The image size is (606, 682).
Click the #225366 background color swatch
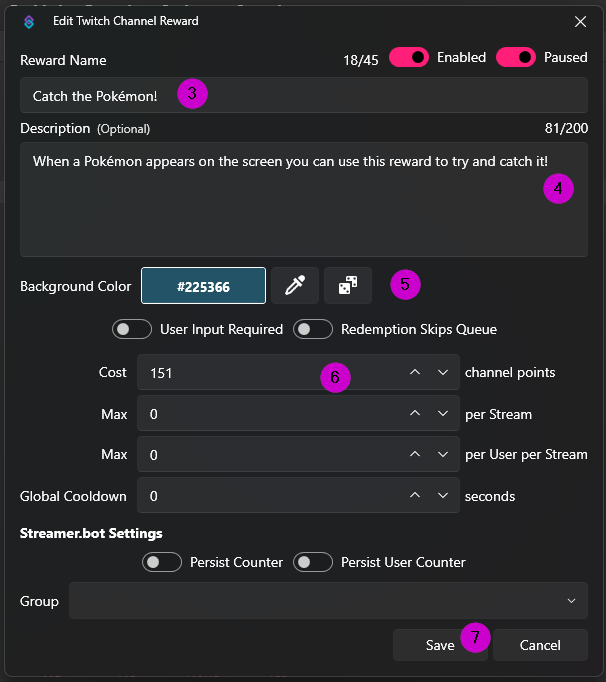tap(203, 286)
